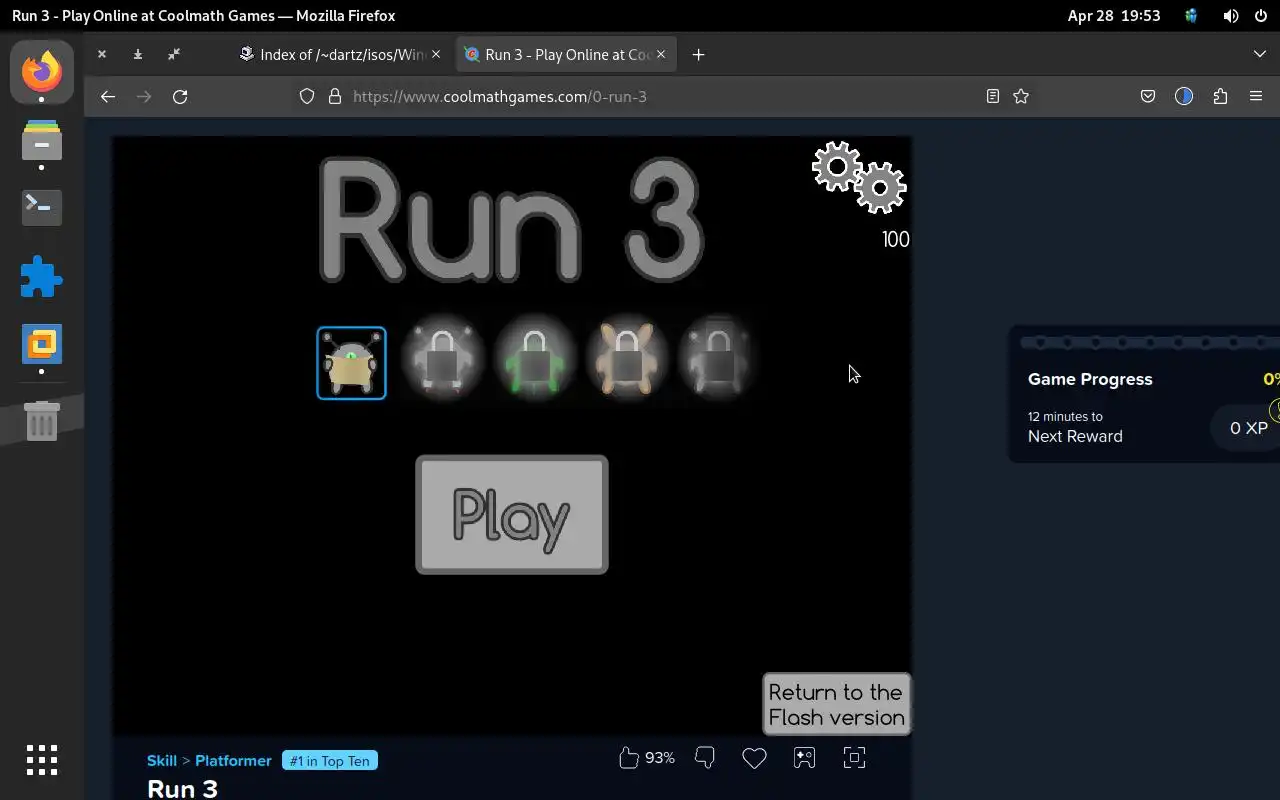Open the Skill category link

click(x=162, y=761)
